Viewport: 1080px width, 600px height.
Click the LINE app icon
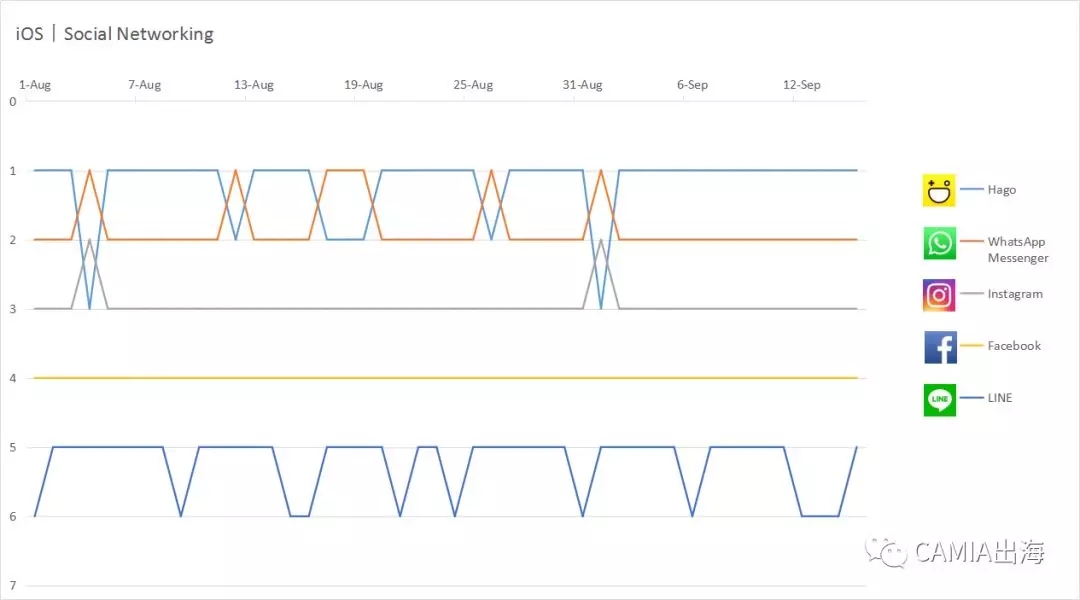coord(940,399)
